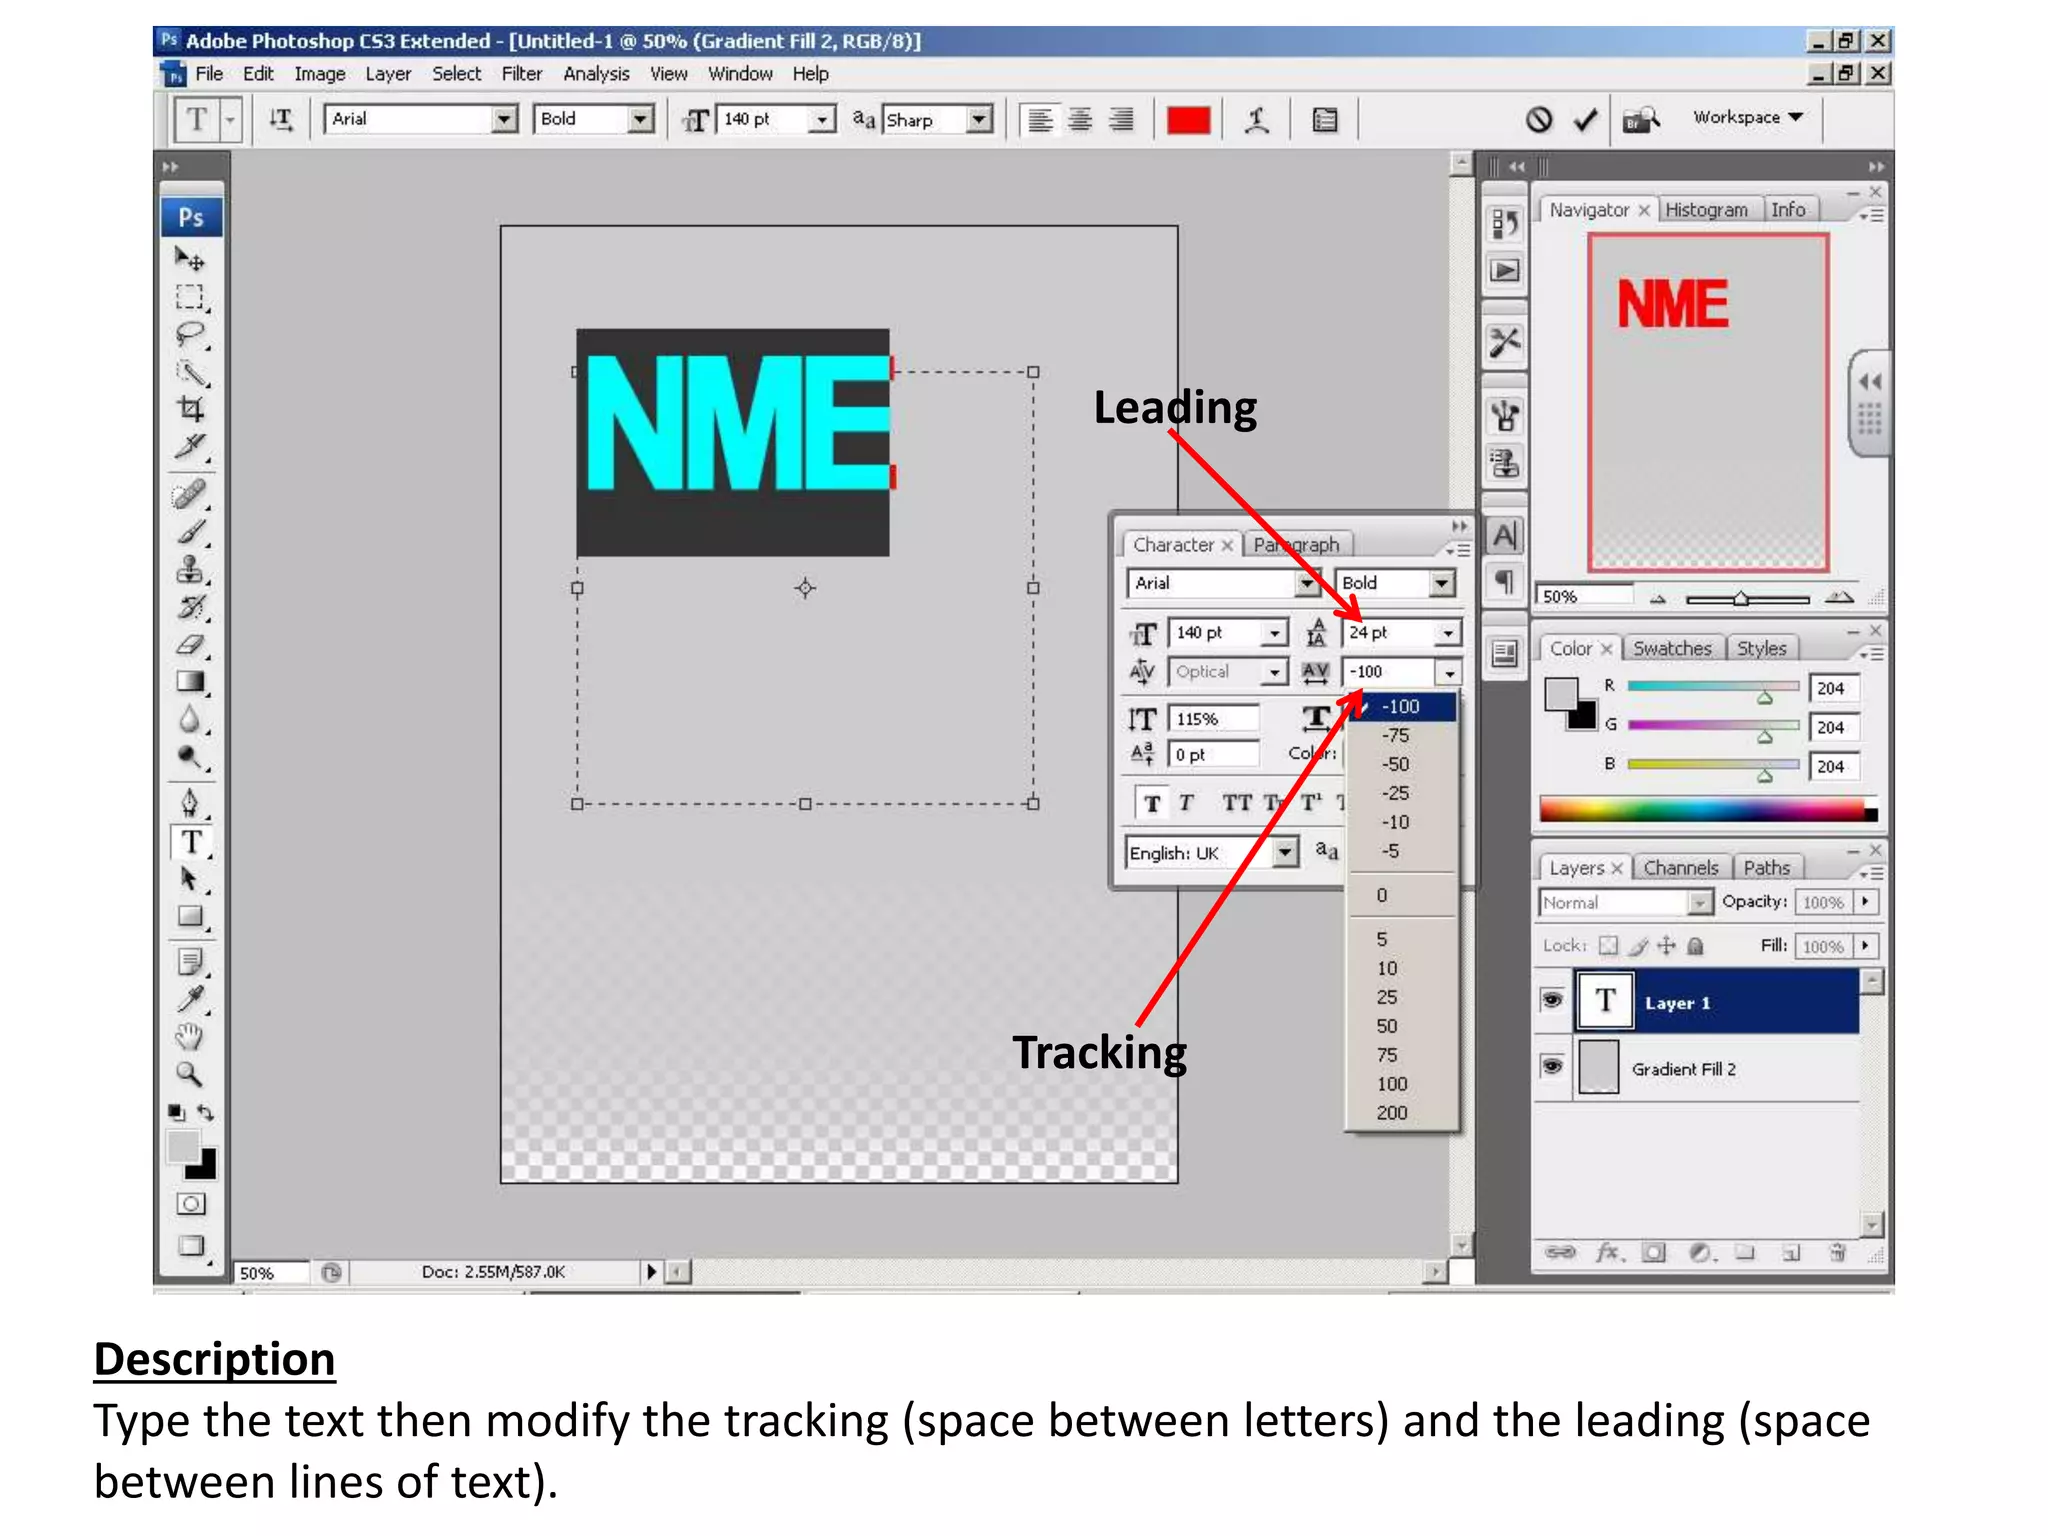Viewport: 2048px width, 1536px height.
Task: Select the Zoom tool
Action: pyautogui.click(x=190, y=1075)
